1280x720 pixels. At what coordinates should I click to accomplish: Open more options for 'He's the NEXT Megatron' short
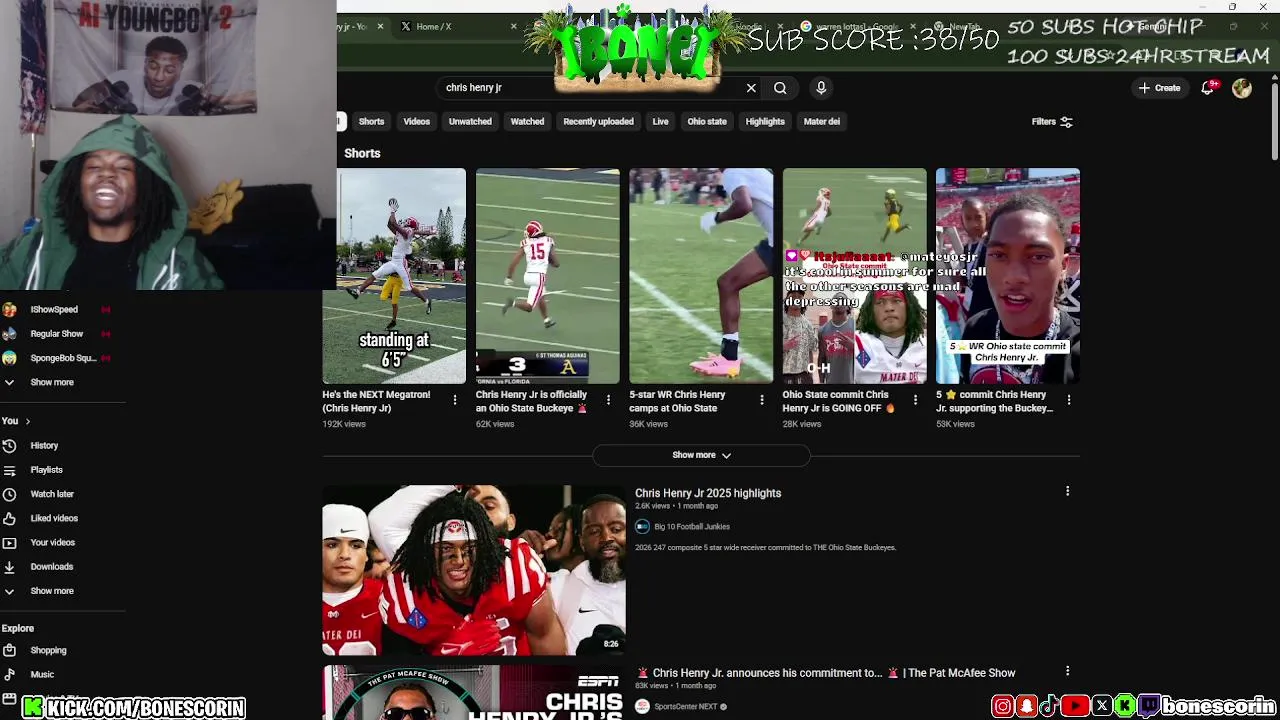[x=455, y=400]
